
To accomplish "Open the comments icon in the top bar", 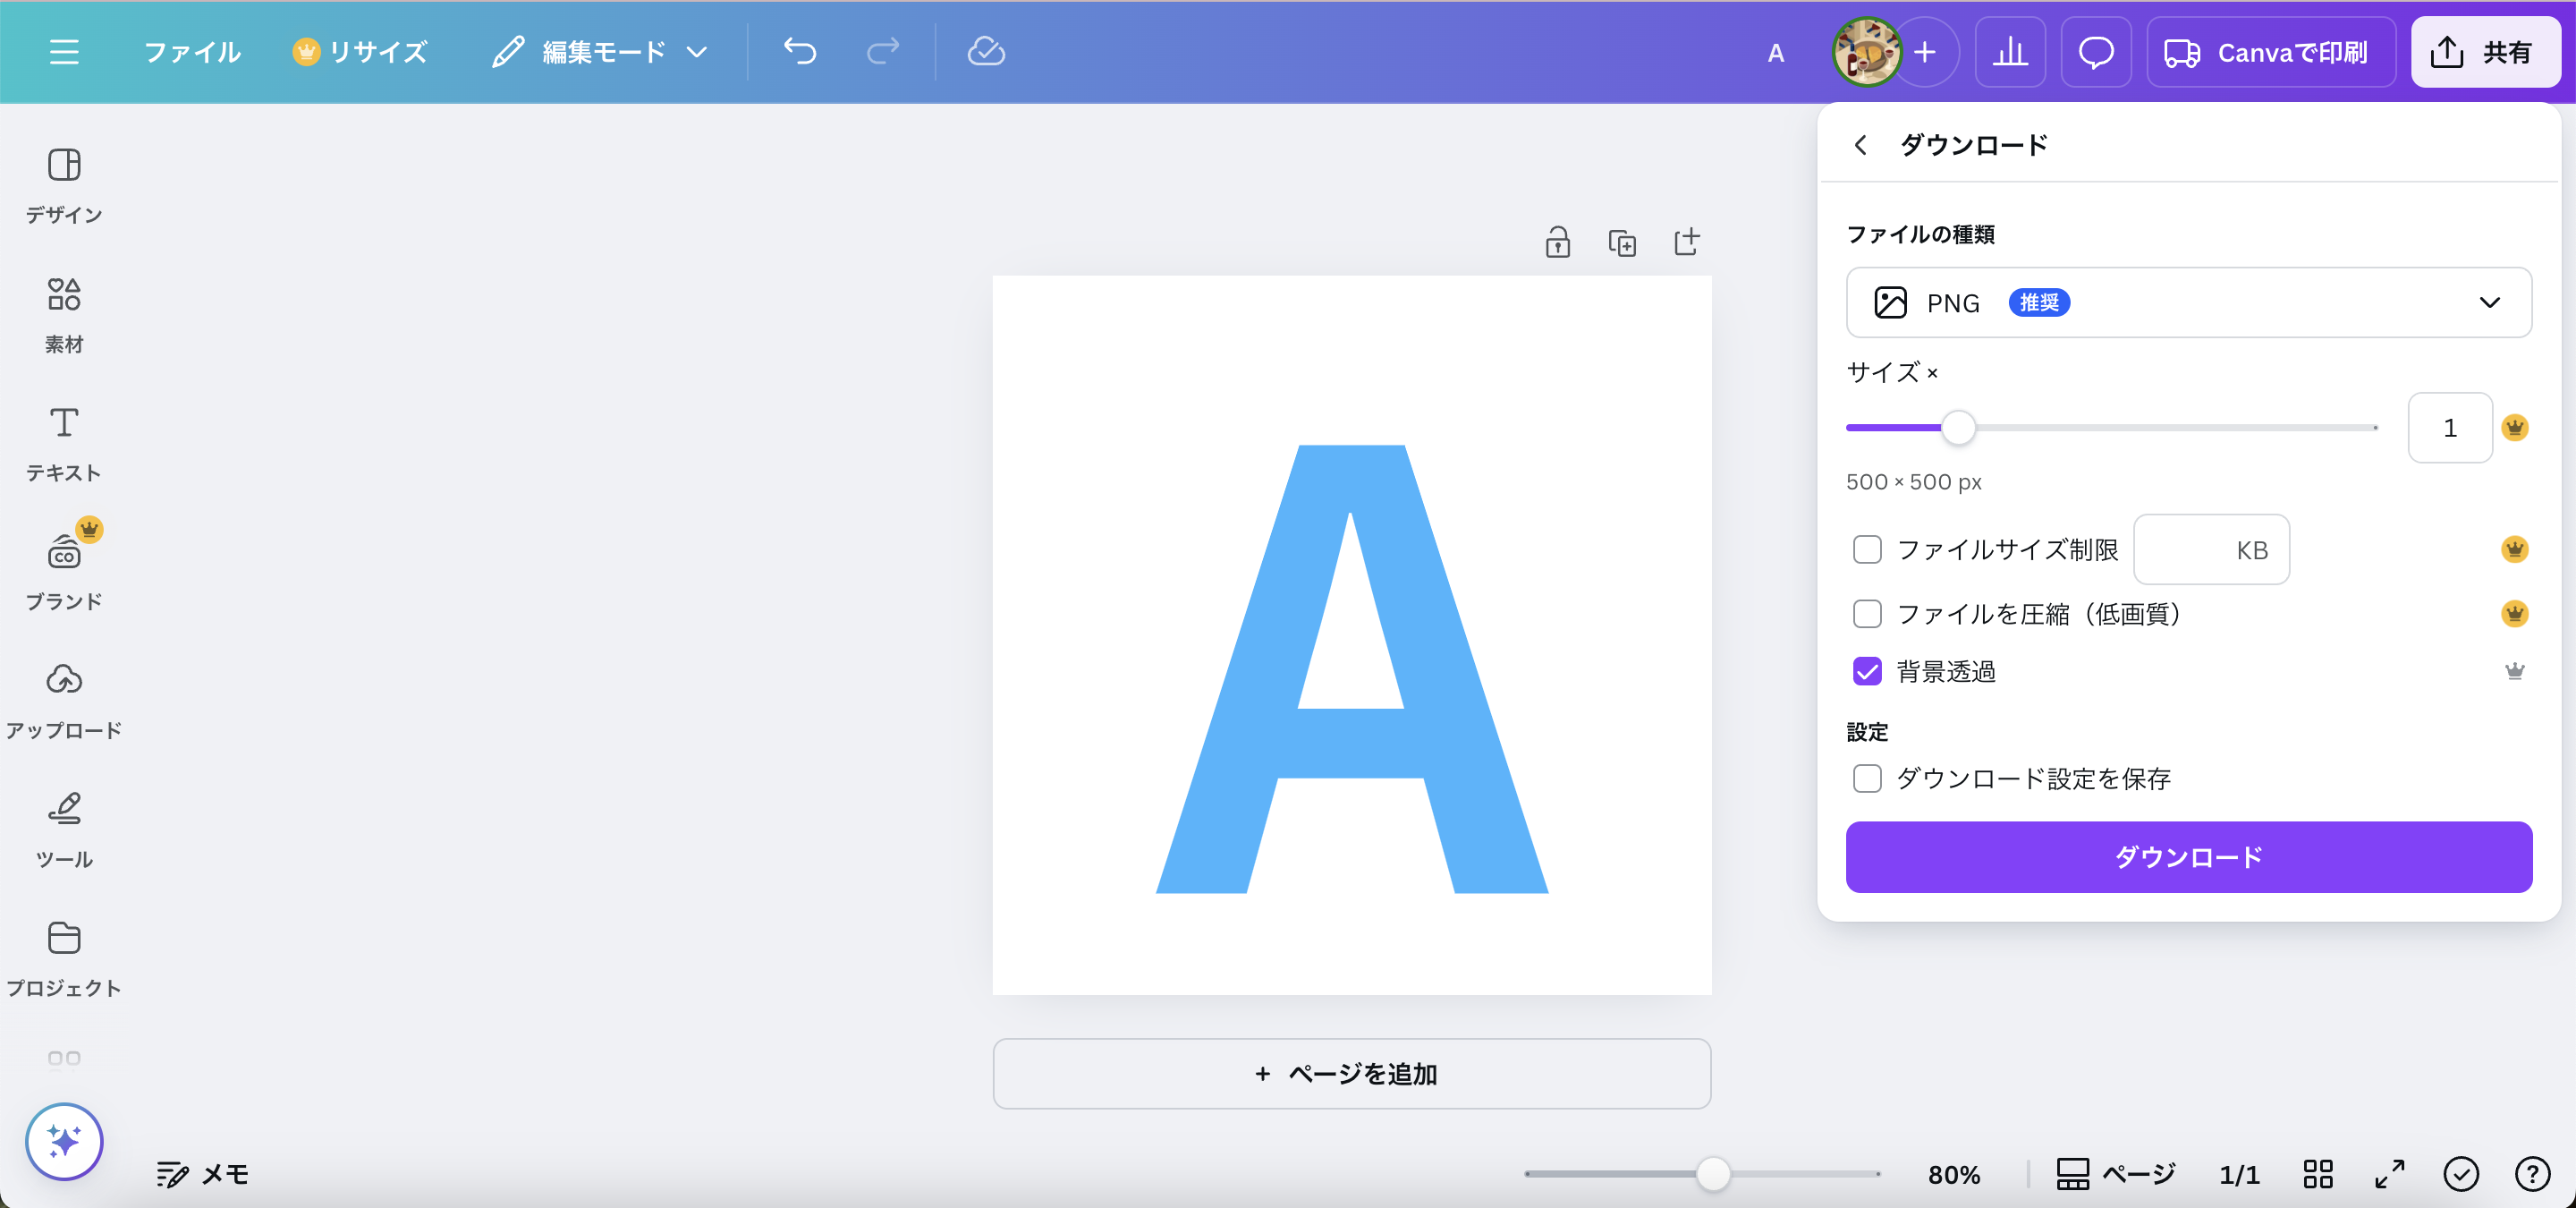I will 2096,52.
